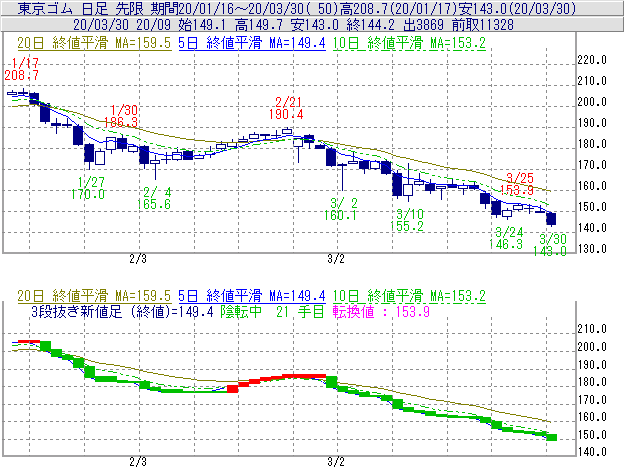
Task: Click the 2/3 date on upper x-axis
Action: tap(138, 259)
